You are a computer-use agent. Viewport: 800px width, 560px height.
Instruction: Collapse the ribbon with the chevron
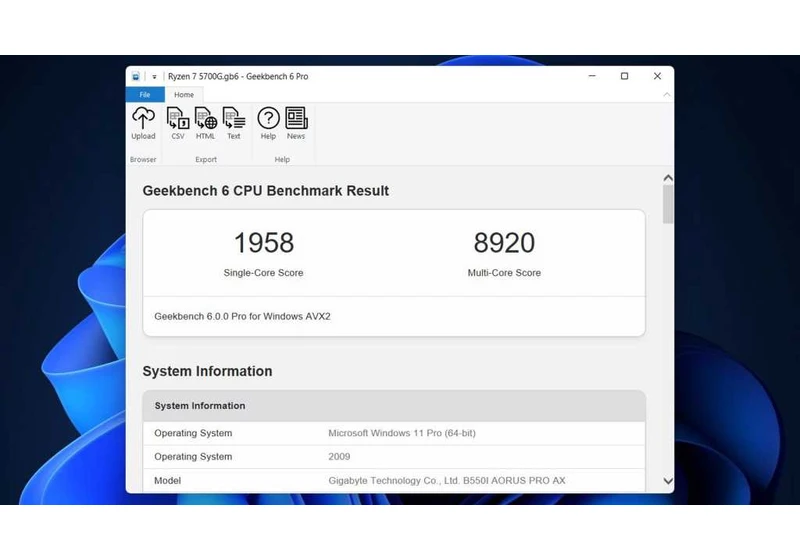[x=666, y=94]
